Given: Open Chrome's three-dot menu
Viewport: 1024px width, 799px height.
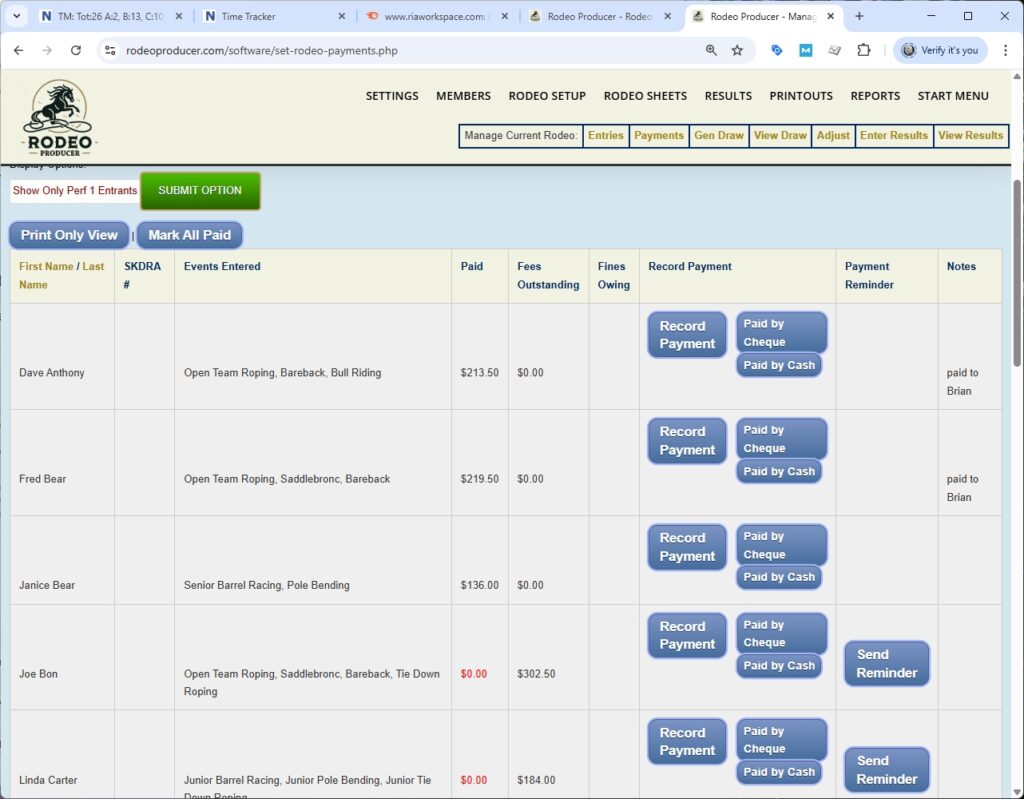Looking at the screenshot, I should click(x=1005, y=50).
